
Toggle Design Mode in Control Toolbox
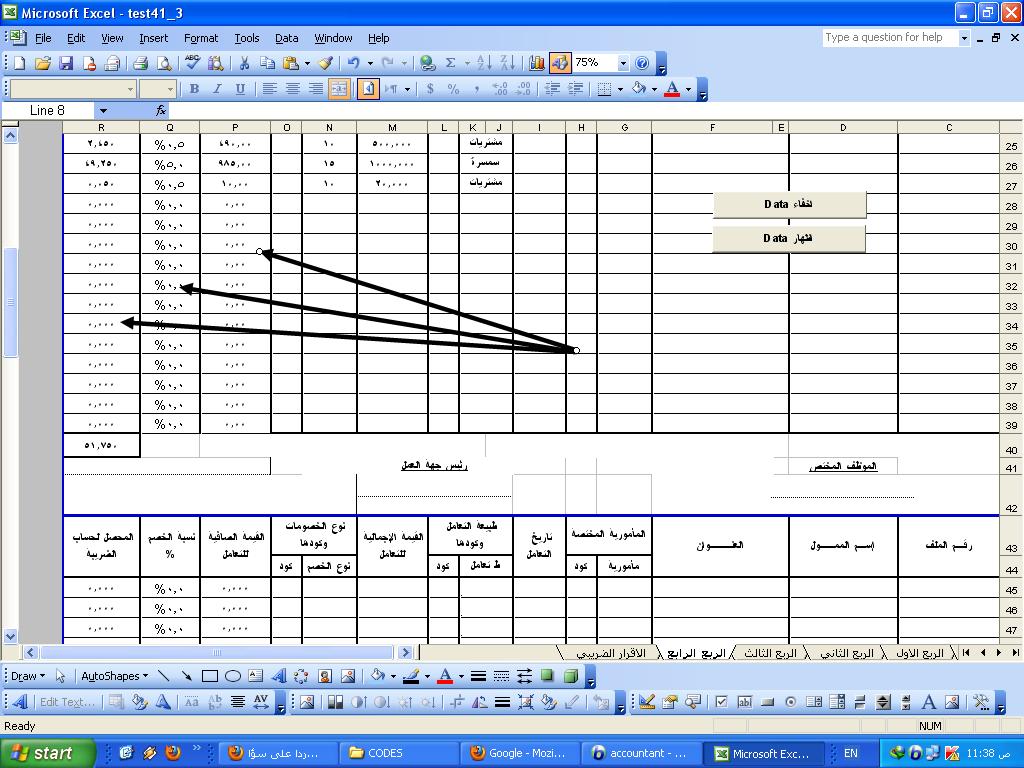(x=647, y=703)
